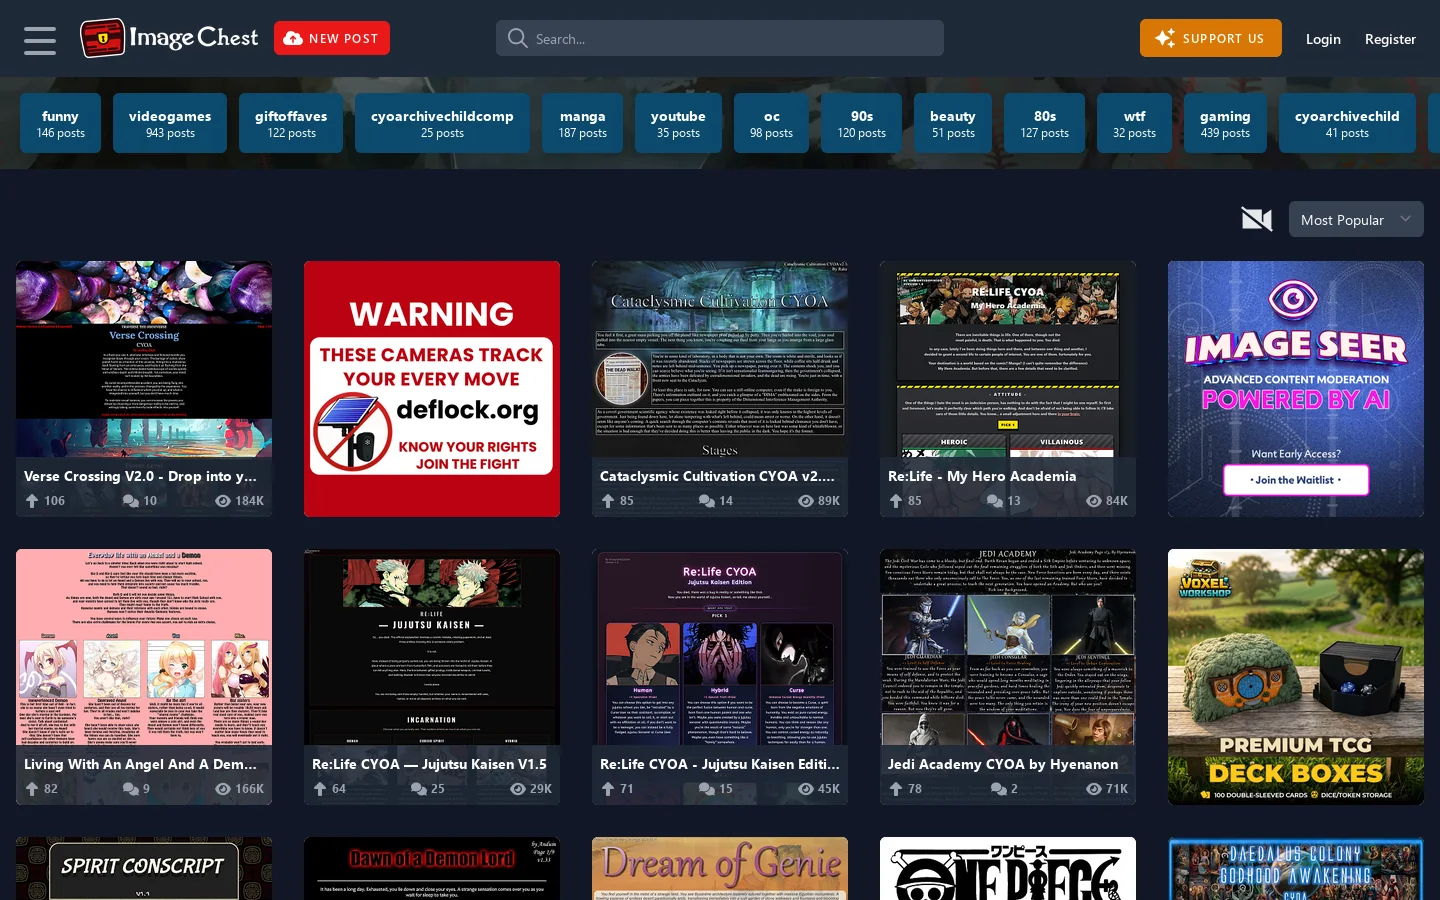Open Daedalus Colony Godhood Awakening thumbnail
The width and height of the screenshot is (1440, 900).
click(x=1296, y=868)
